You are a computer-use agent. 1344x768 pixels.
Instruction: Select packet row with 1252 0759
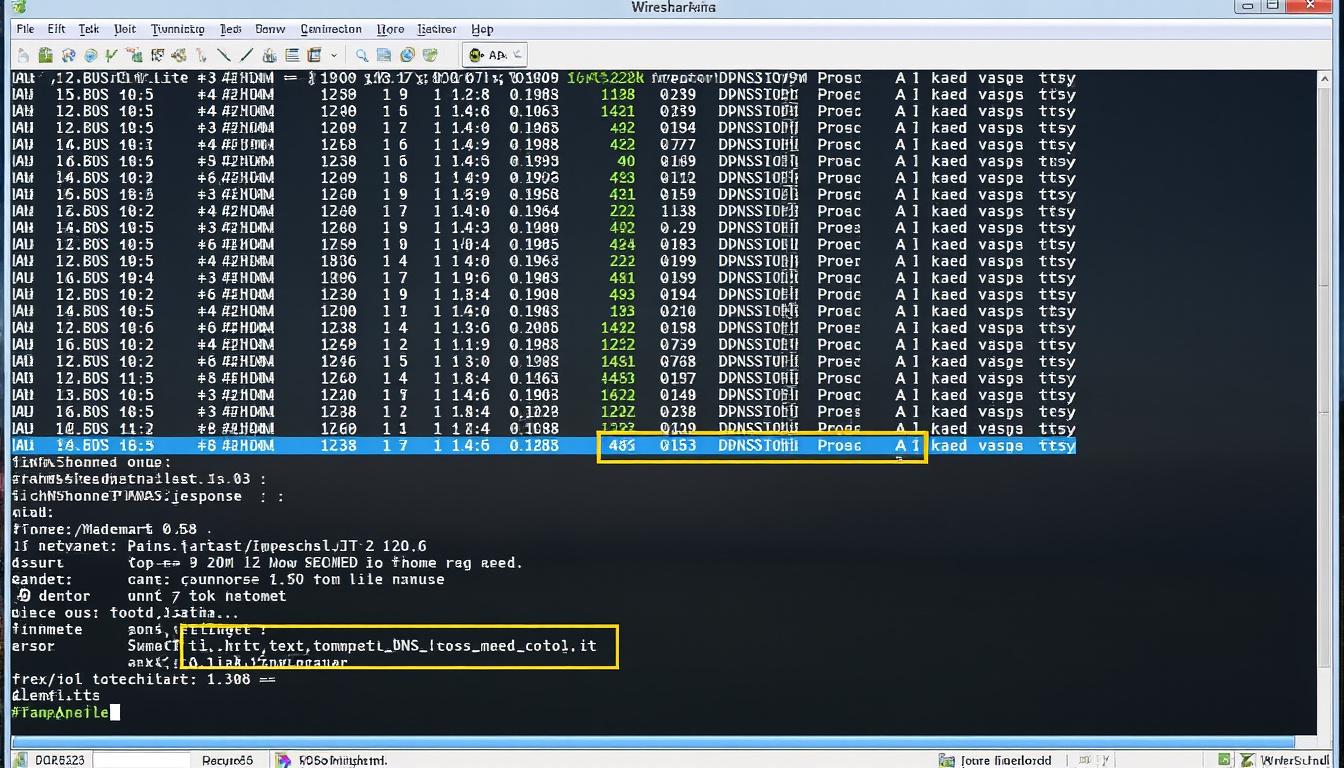[543, 345]
